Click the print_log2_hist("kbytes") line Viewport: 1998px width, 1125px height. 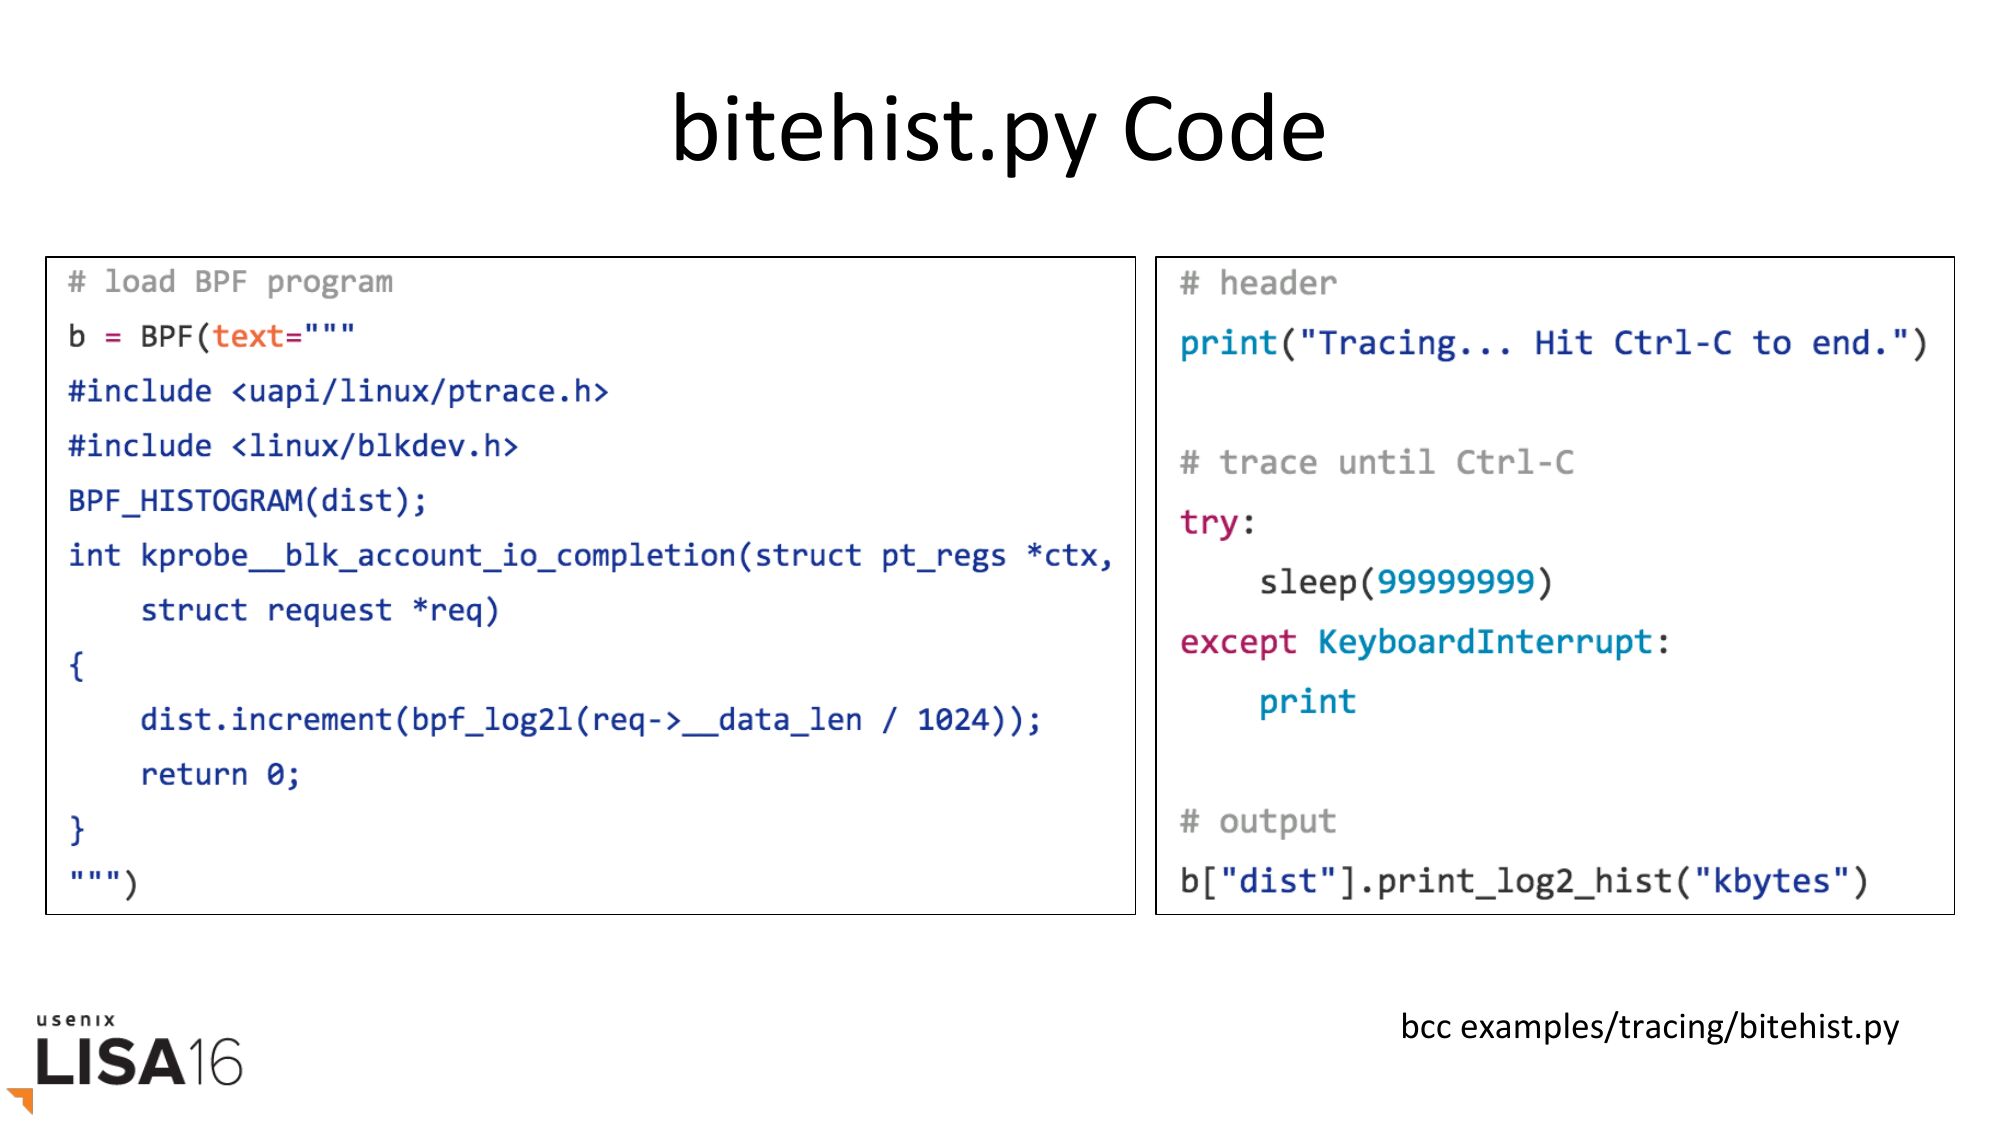coord(1523,882)
